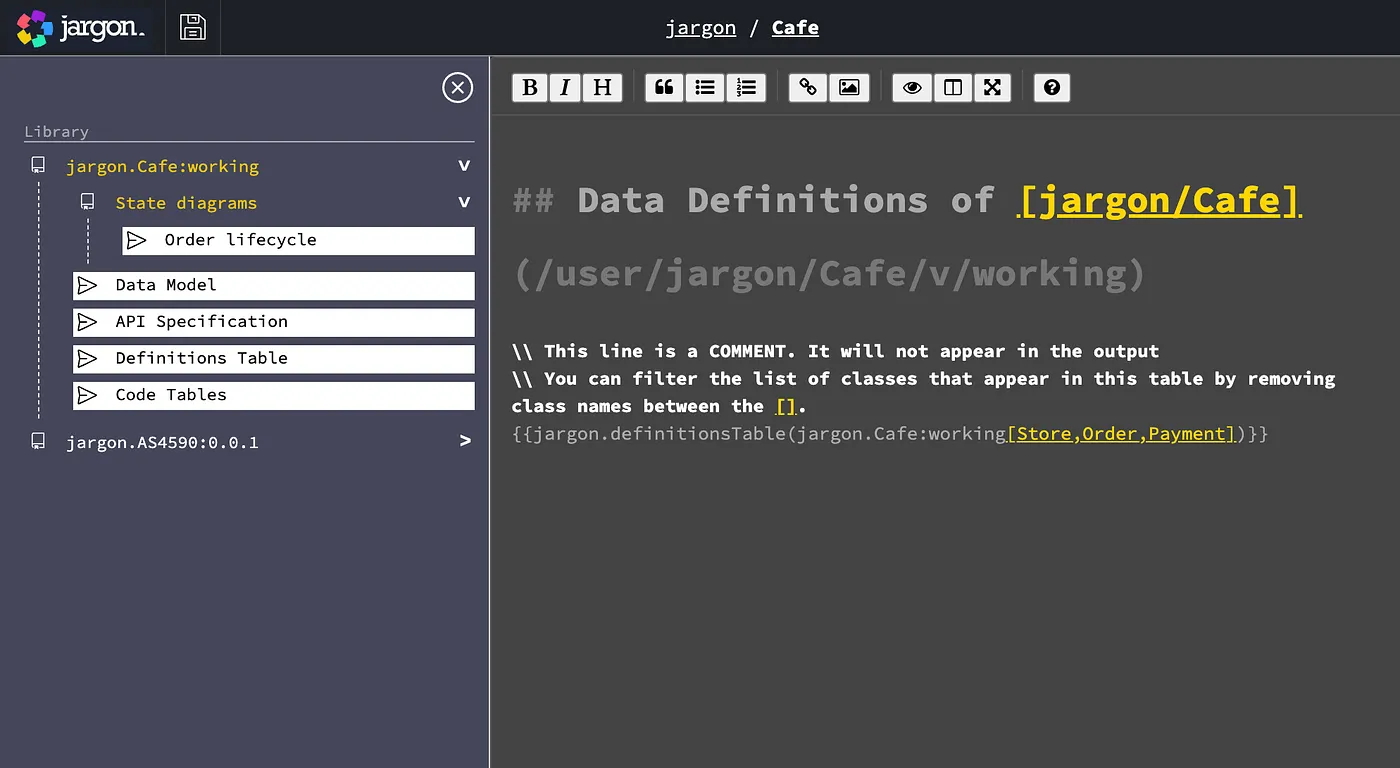Insert an image using the image icon
Image resolution: width=1400 pixels, height=768 pixels.
pos(849,88)
